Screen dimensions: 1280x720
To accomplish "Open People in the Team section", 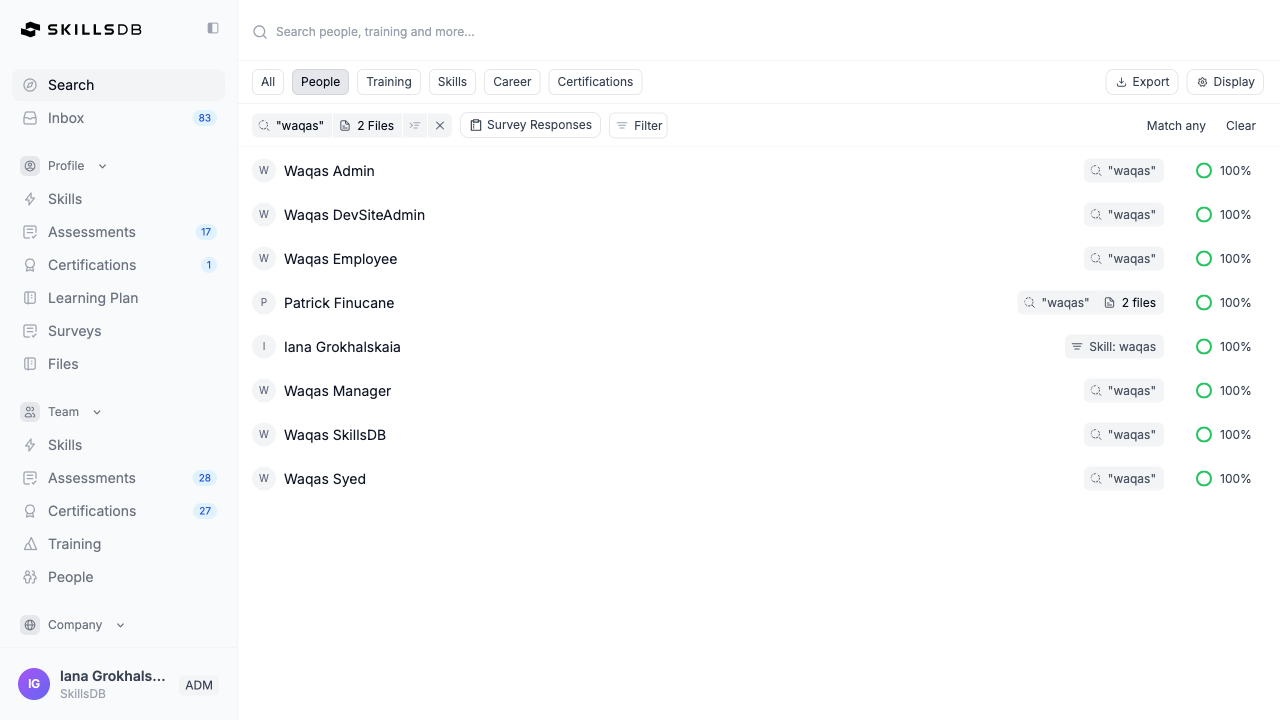I will 70,577.
